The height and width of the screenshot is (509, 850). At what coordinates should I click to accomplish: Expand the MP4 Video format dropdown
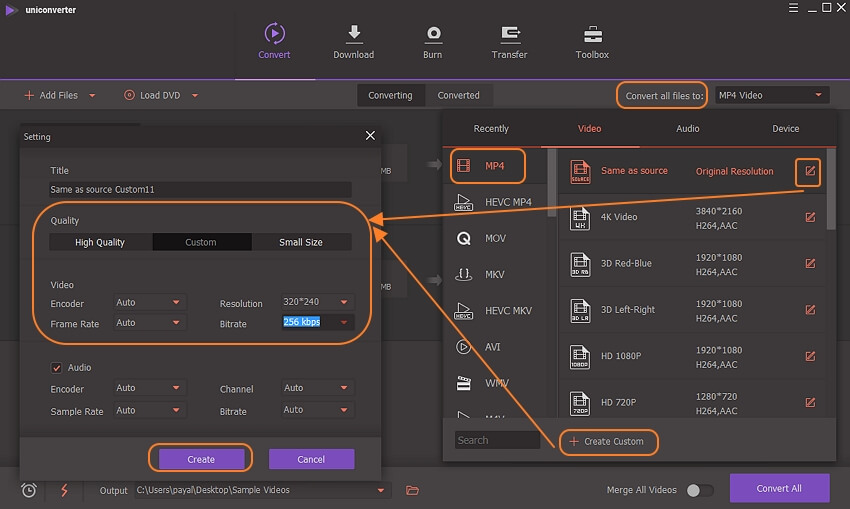click(771, 95)
